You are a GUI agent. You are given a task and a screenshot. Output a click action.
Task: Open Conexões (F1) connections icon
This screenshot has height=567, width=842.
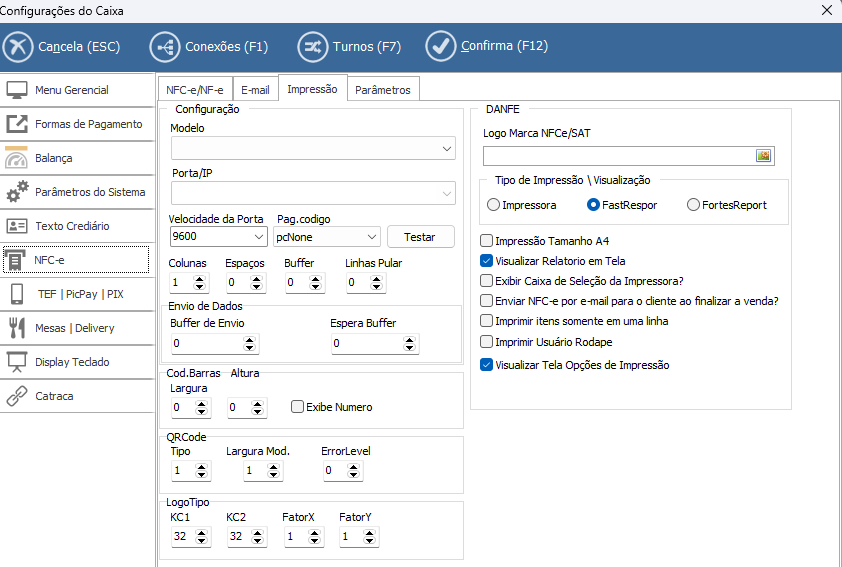coord(165,46)
